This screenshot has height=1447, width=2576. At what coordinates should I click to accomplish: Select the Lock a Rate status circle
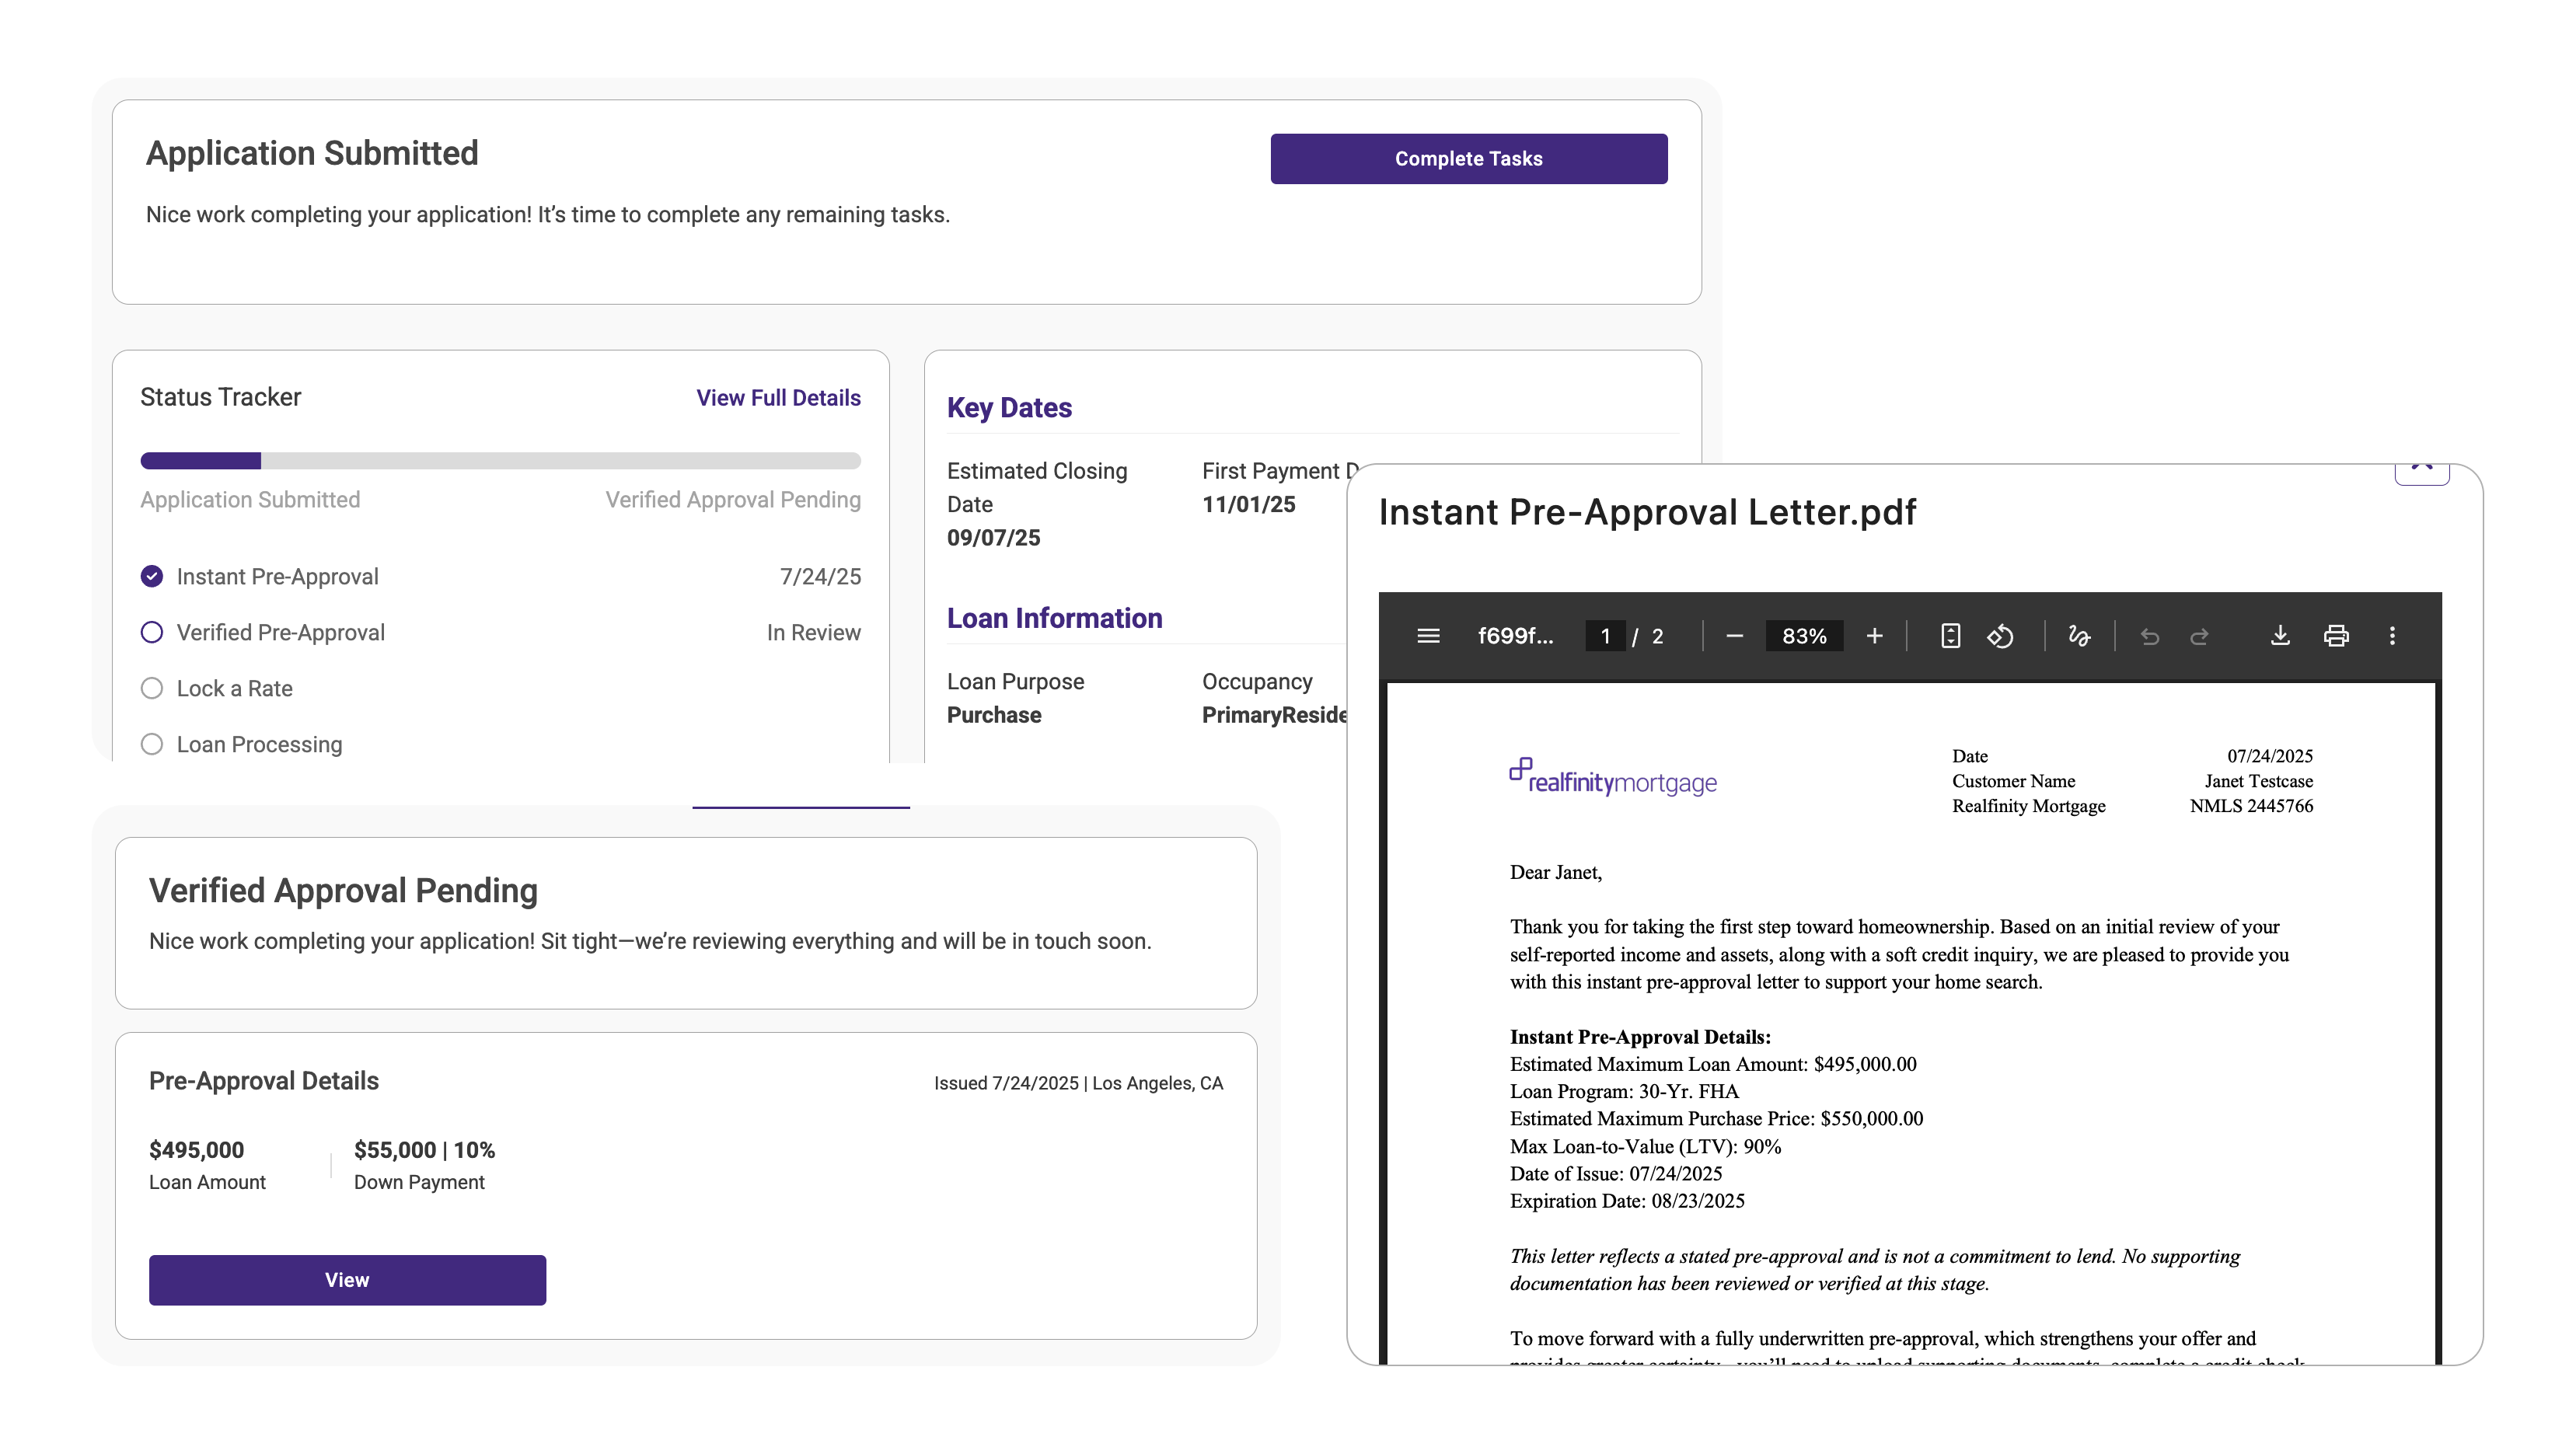[152, 688]
